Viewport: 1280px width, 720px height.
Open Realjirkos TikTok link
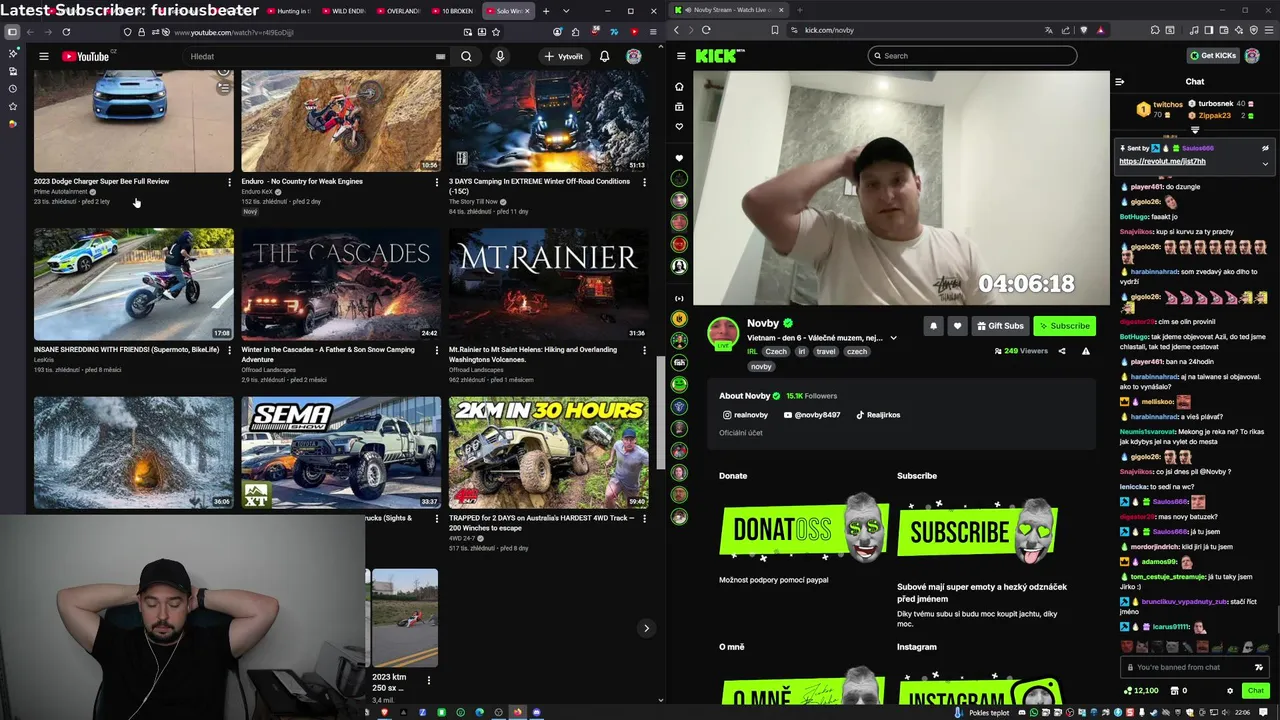click(x=878, y=415)
